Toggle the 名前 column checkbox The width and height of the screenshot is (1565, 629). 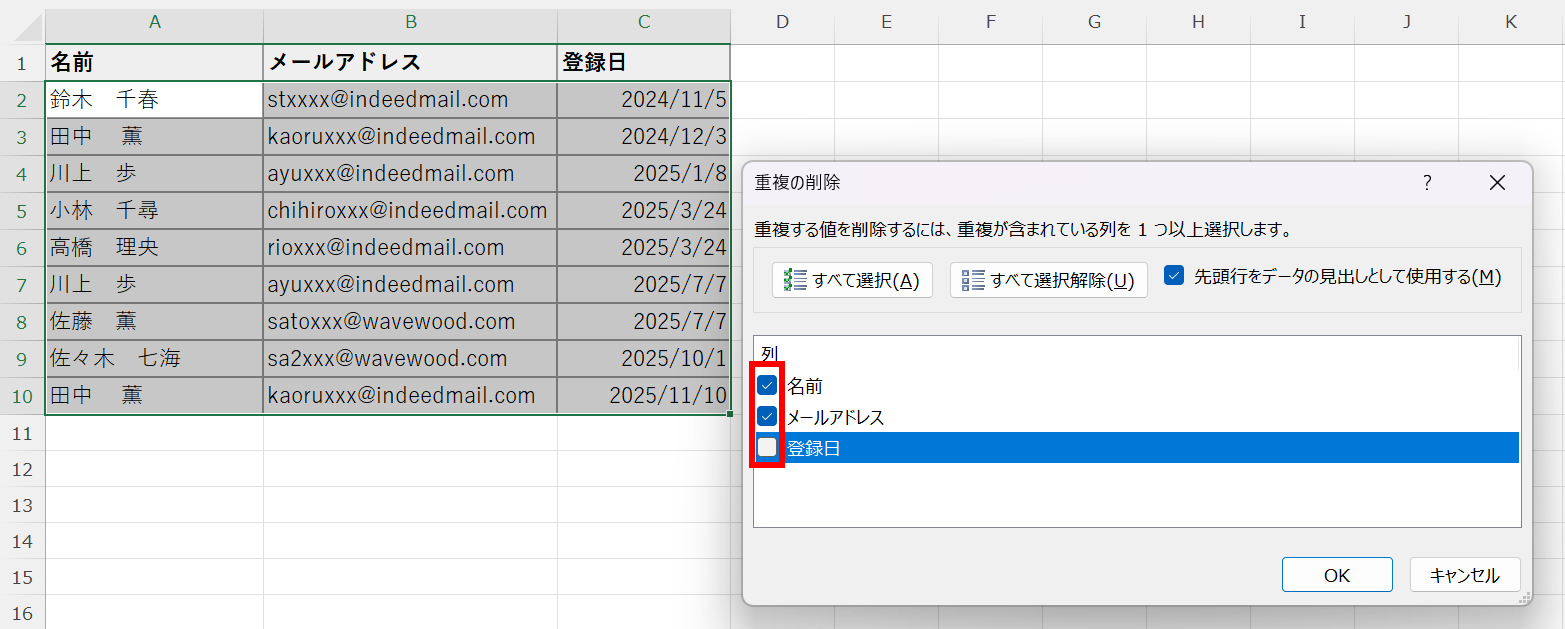click(x=767, y=385)
